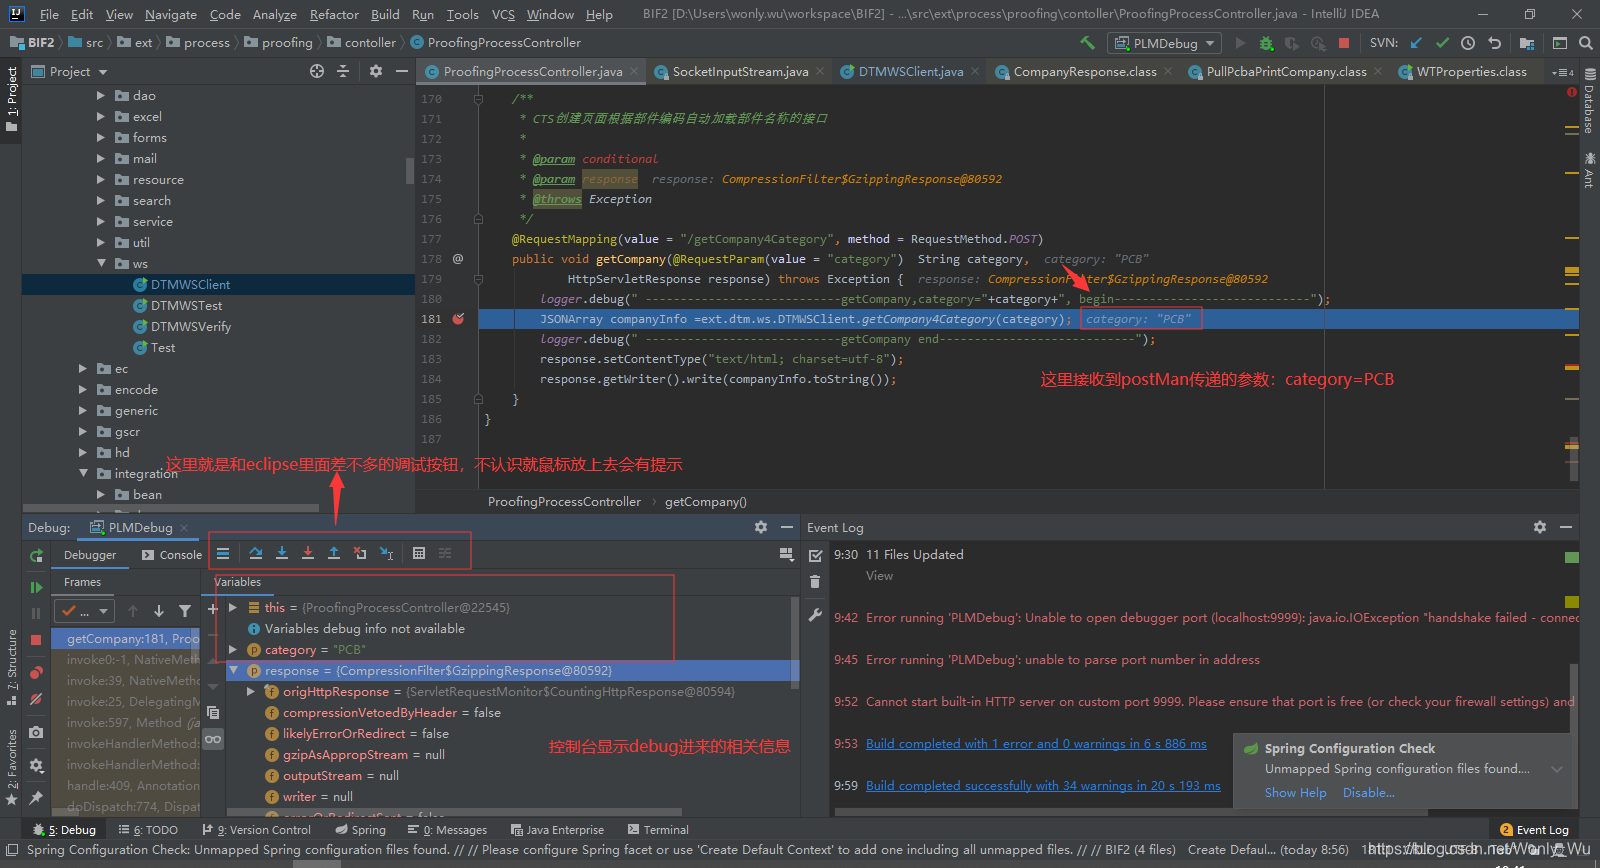This screenshot has width=1600, height=868.
Task: Toggle Mute Breakpoints in the debug sidebar
Action: coord(36,699)
